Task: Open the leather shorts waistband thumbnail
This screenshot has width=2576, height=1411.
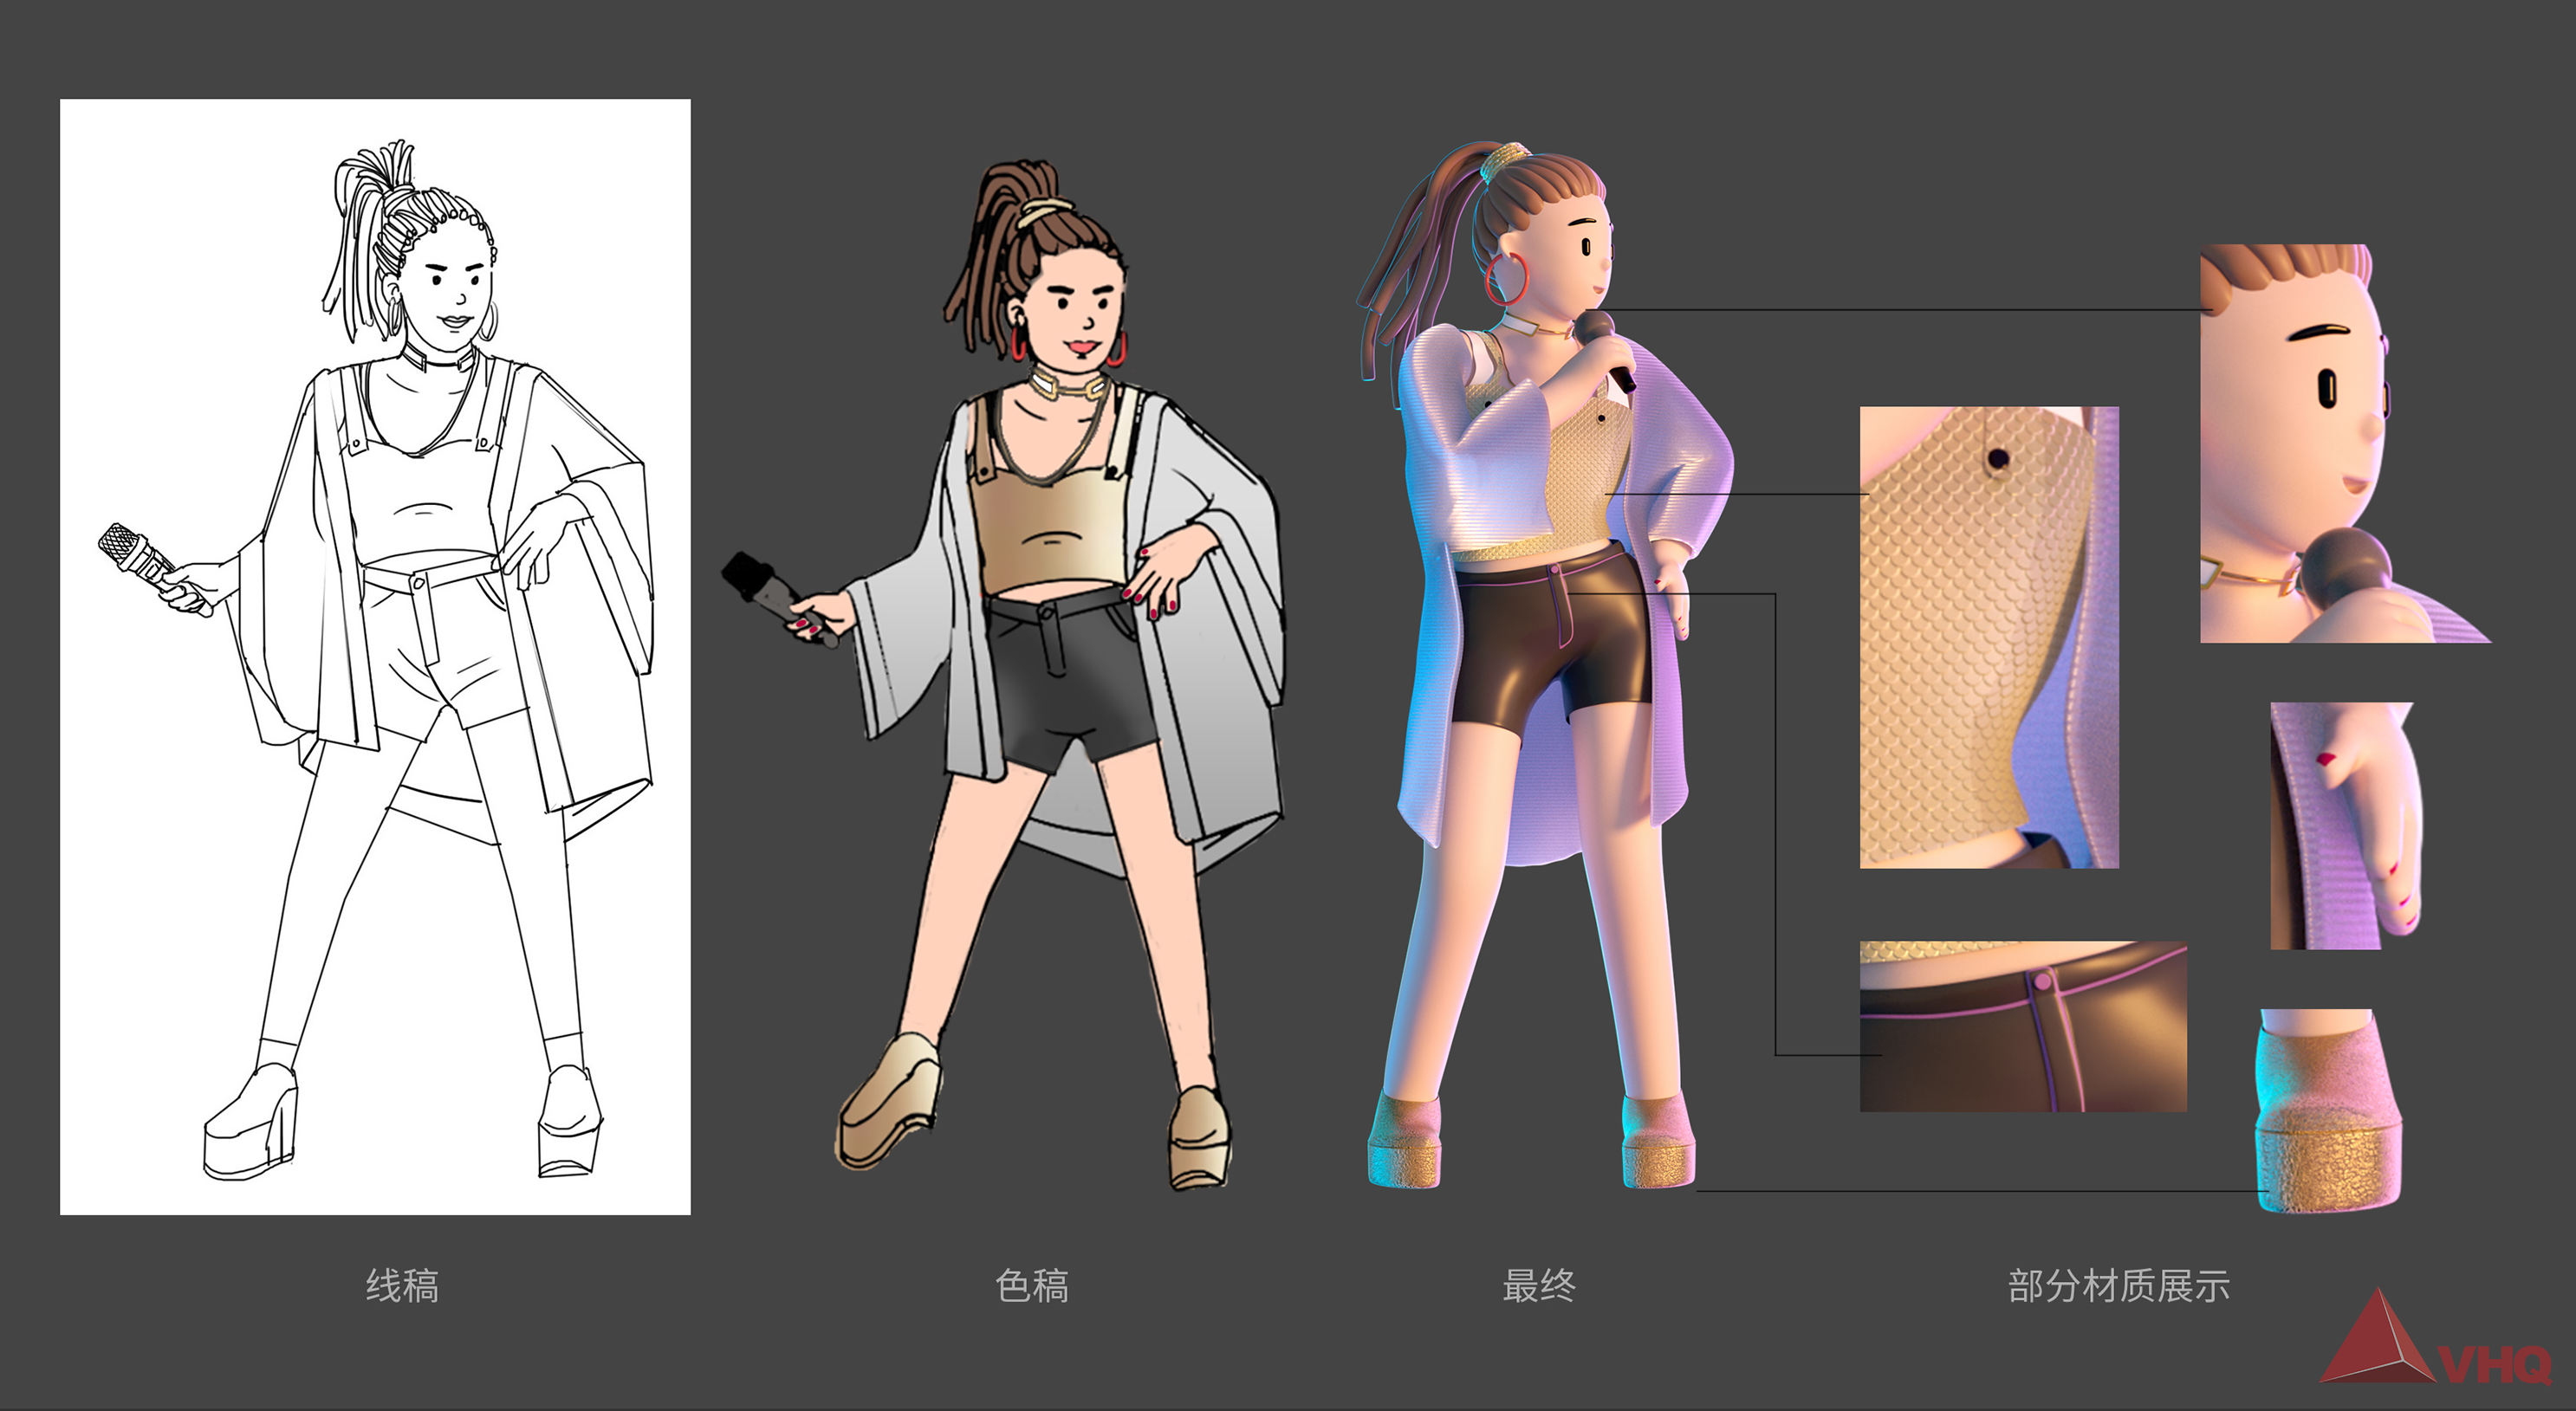Action: coord(2022,1025)
